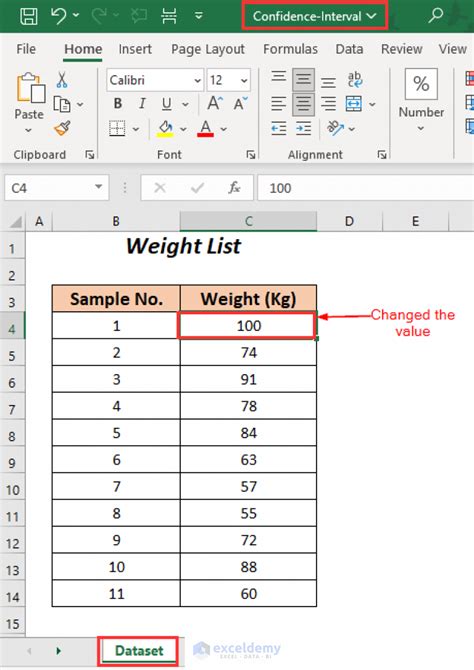Viewport: 474px width, 670px height.
Task: Click Increase Indent icon
Action: click(303, 128)
